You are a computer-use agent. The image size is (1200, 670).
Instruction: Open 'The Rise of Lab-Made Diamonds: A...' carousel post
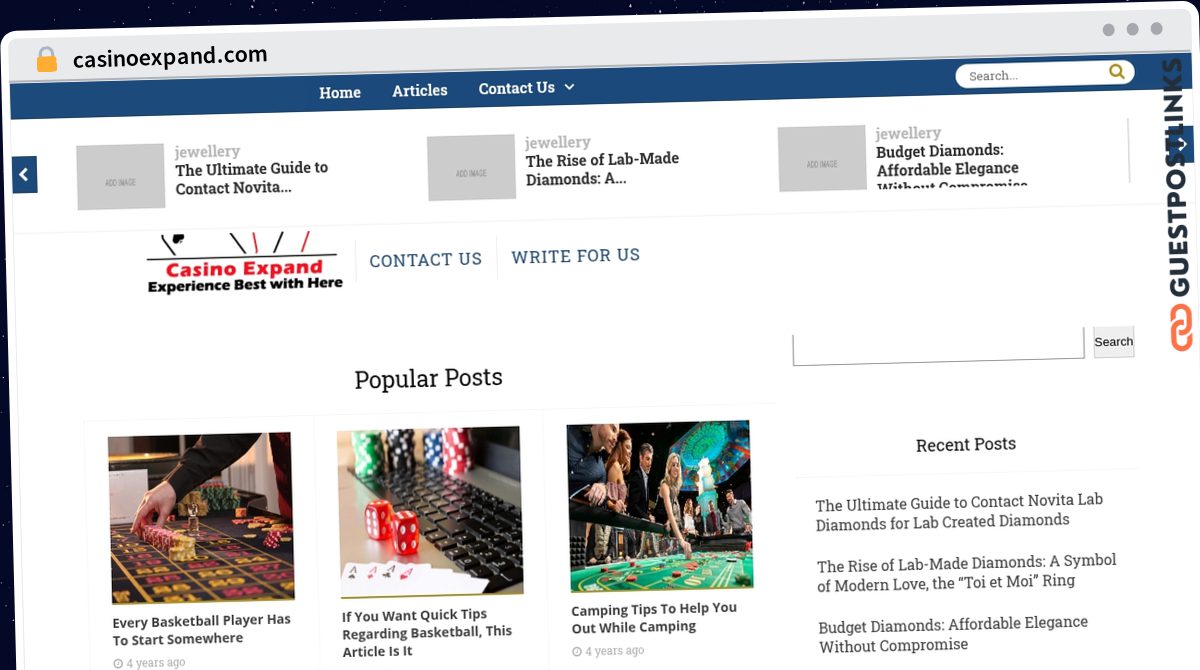tap(602, 169)
